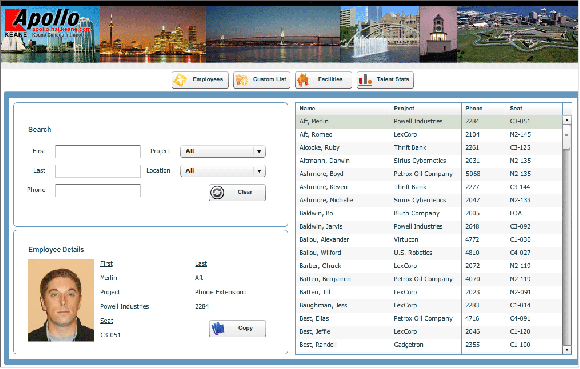Viewport: 580px width, 369px height.
Task: Click the 'U.S. Robotics' project cell
Action: click(413, 253)
